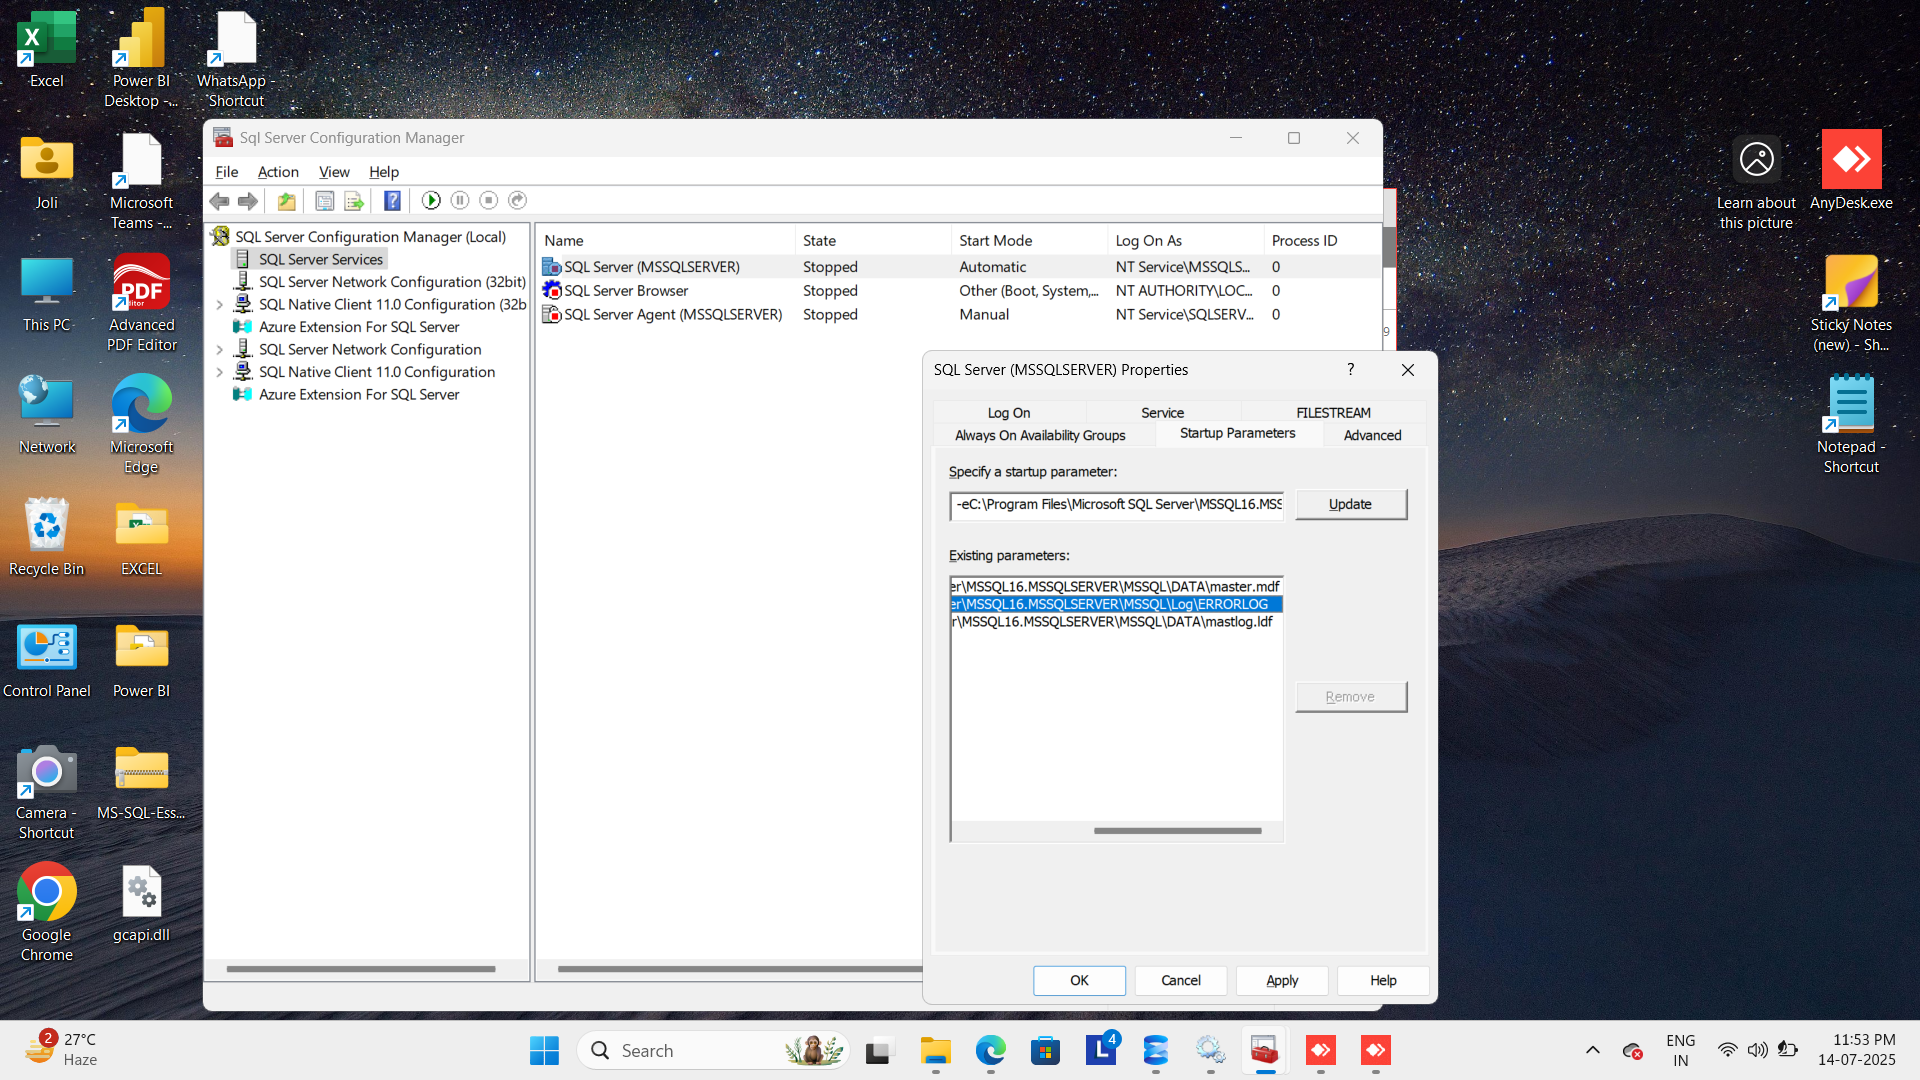Open the Help menu
This screenshot has width=1920, height=1080.
pos(384,172)
